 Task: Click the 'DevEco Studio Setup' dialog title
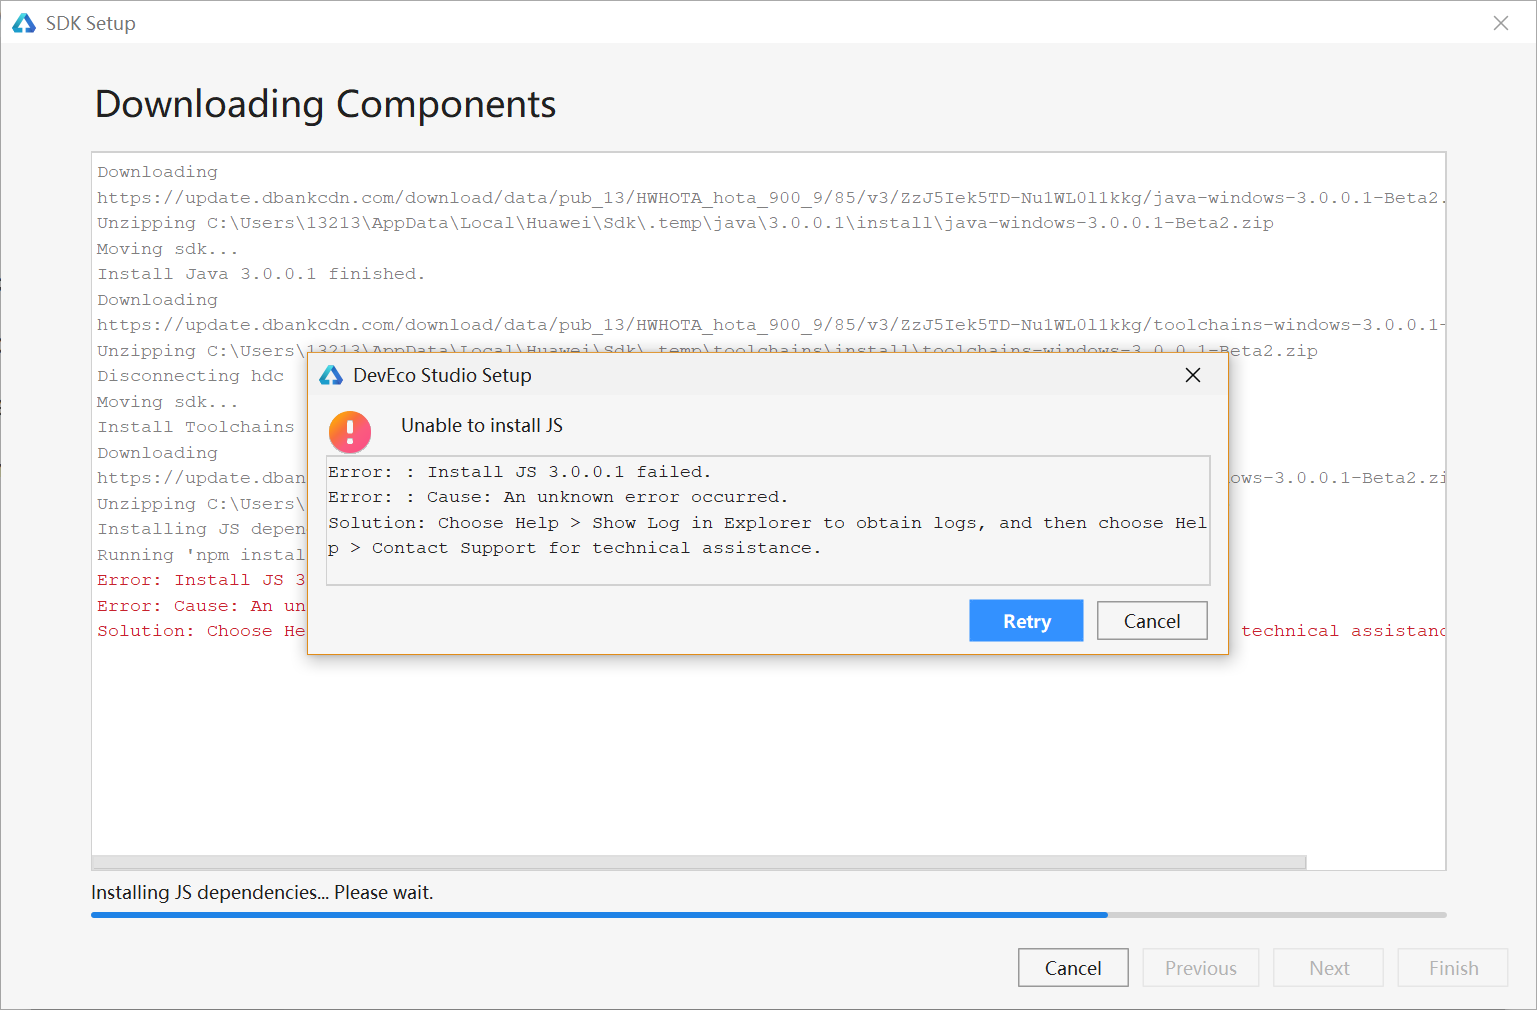442,376
